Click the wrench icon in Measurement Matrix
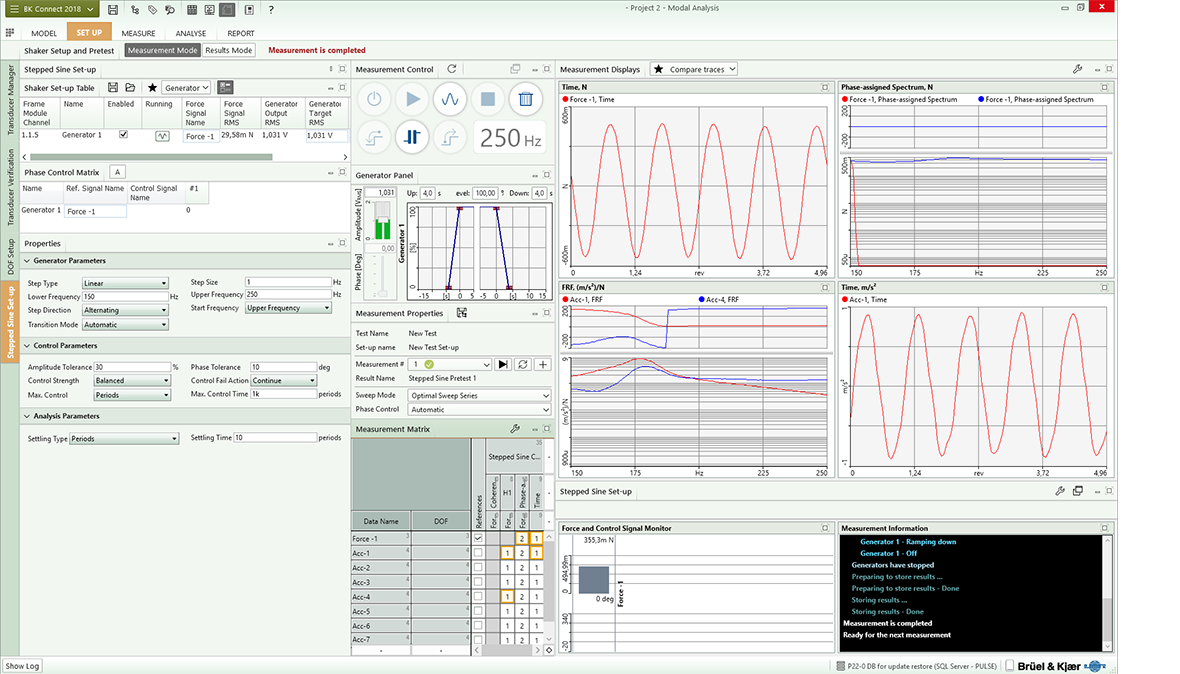1180x674 pixels. tap(515, 429)
